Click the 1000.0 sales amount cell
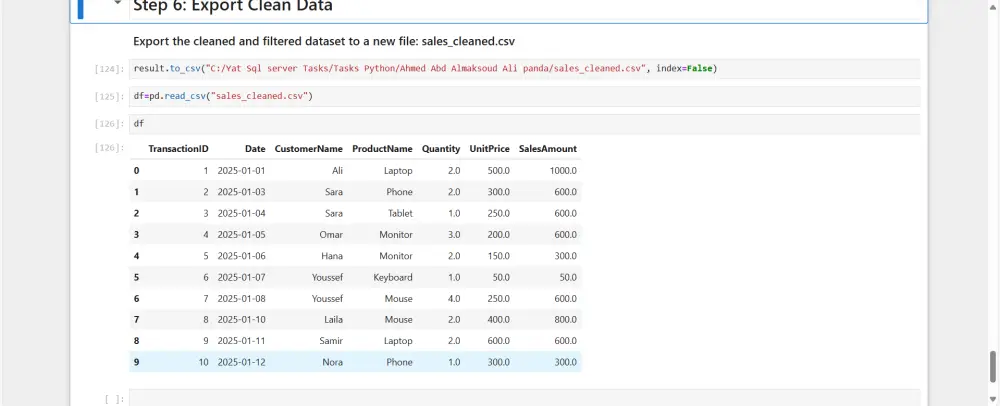 coord(563,171)
